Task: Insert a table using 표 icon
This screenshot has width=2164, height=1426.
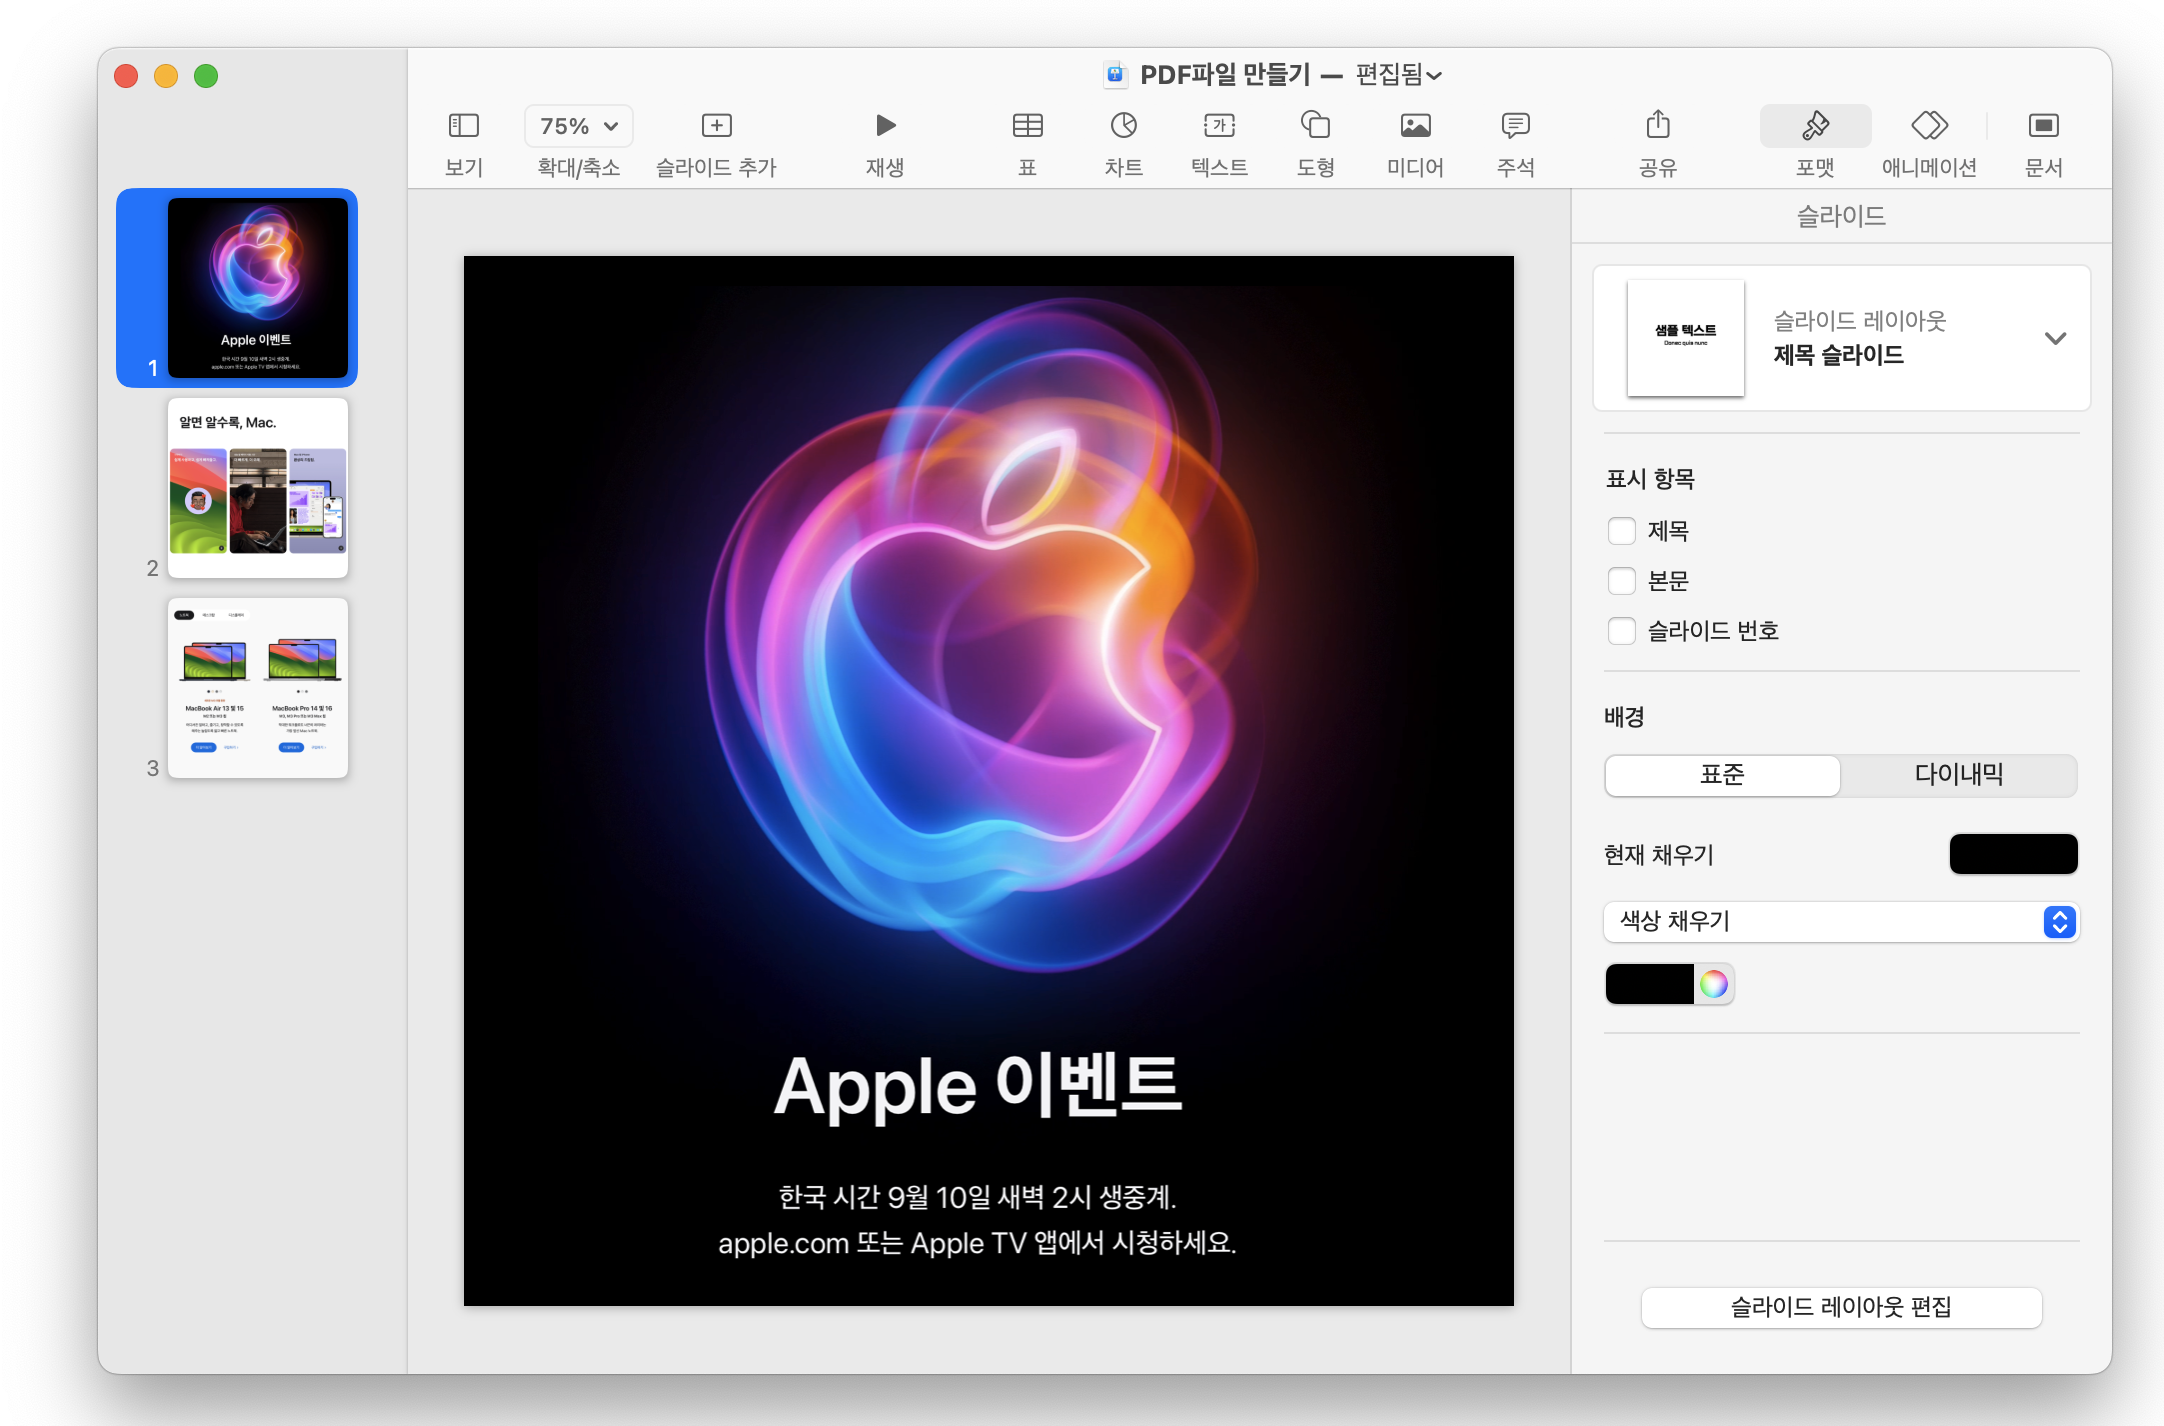Action: point(1027,126)
